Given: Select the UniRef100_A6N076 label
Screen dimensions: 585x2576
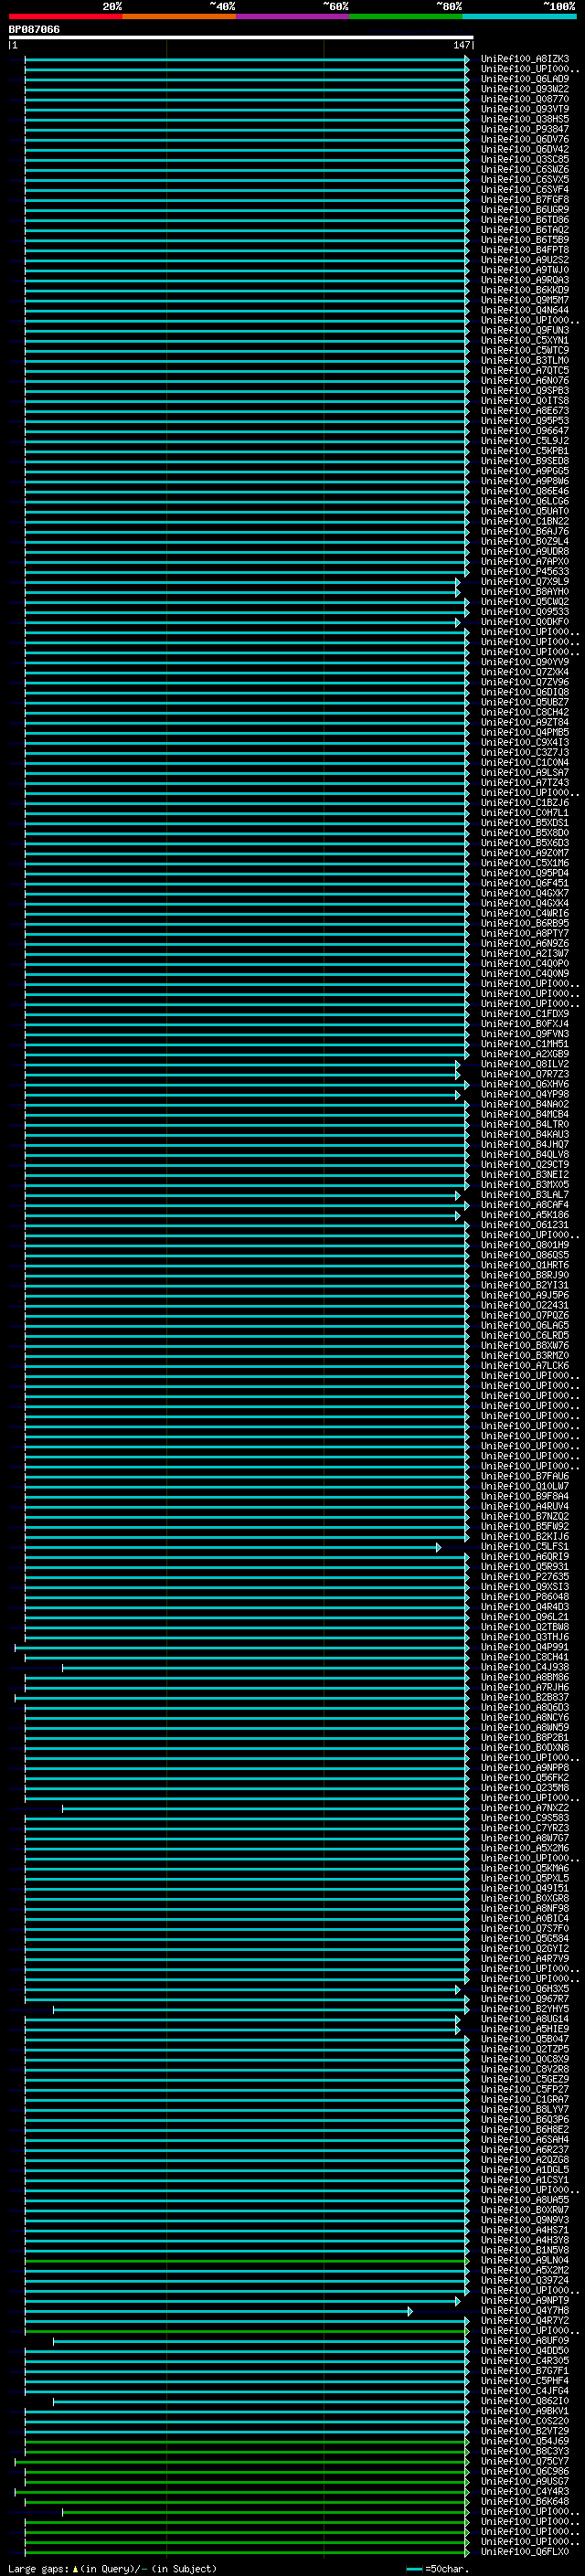Looking at the screenshot, I should (x=525, y=381).
